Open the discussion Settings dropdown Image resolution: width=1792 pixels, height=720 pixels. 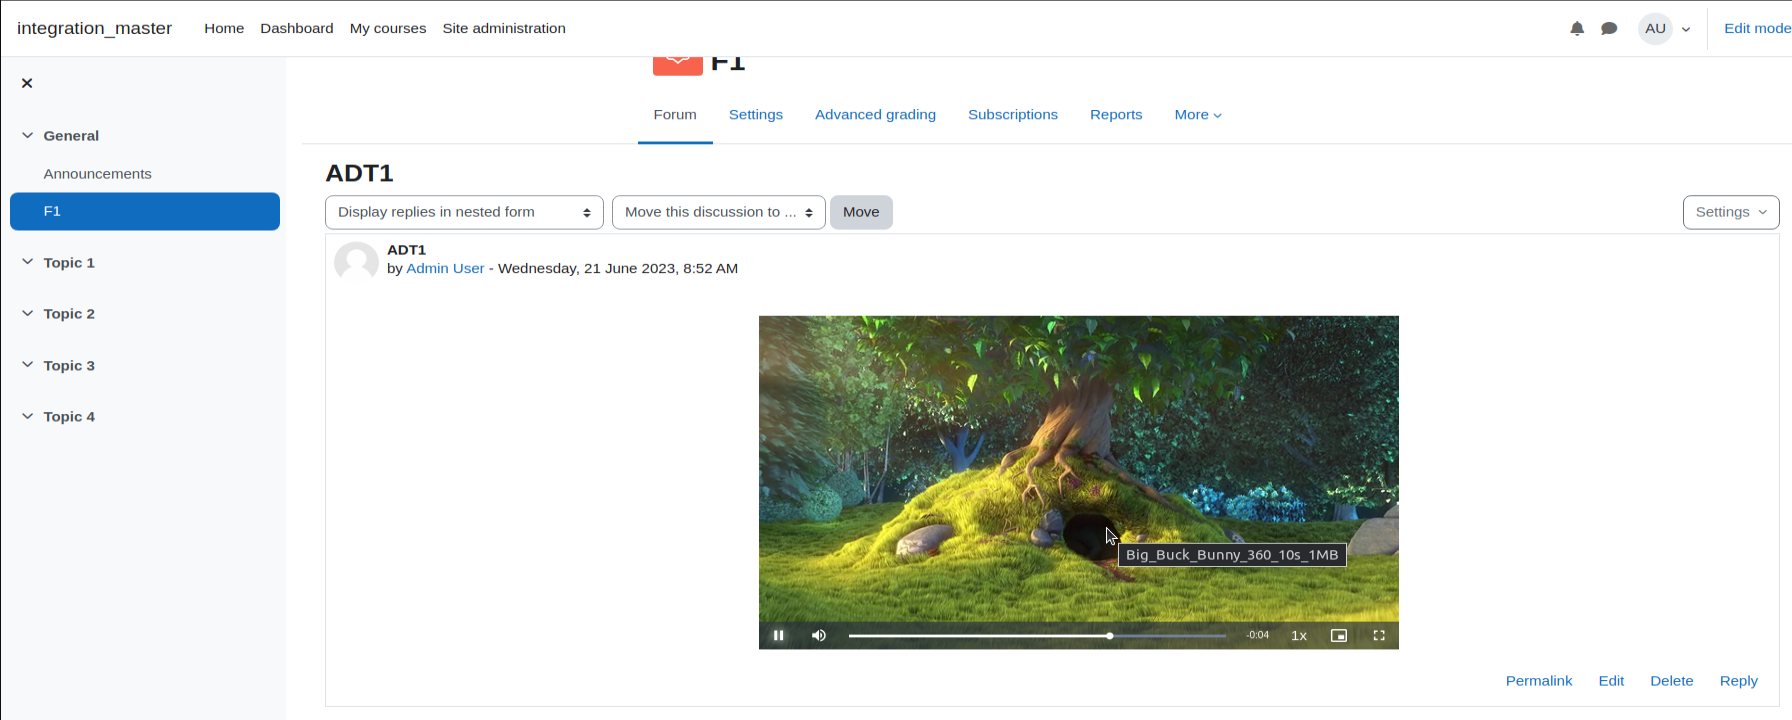point(1731,212)
